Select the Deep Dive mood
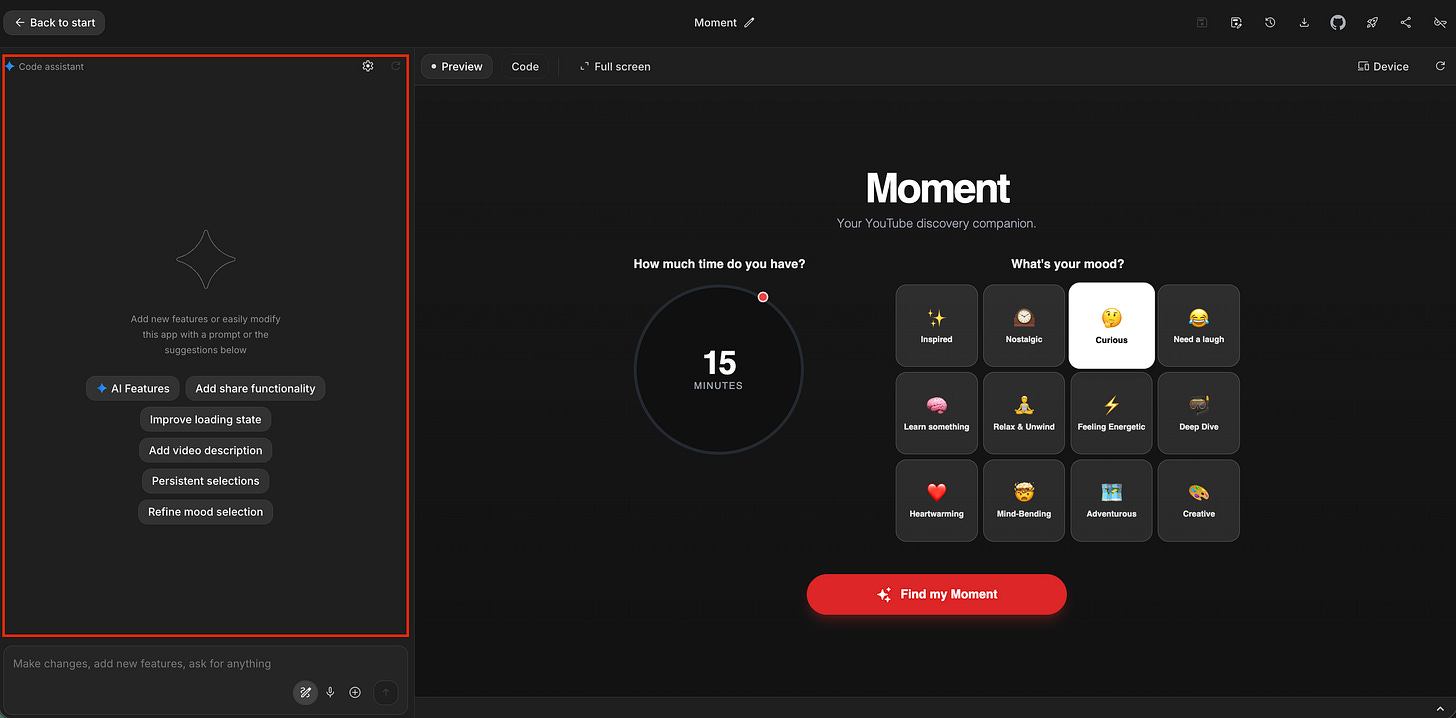 [1198, 413]
